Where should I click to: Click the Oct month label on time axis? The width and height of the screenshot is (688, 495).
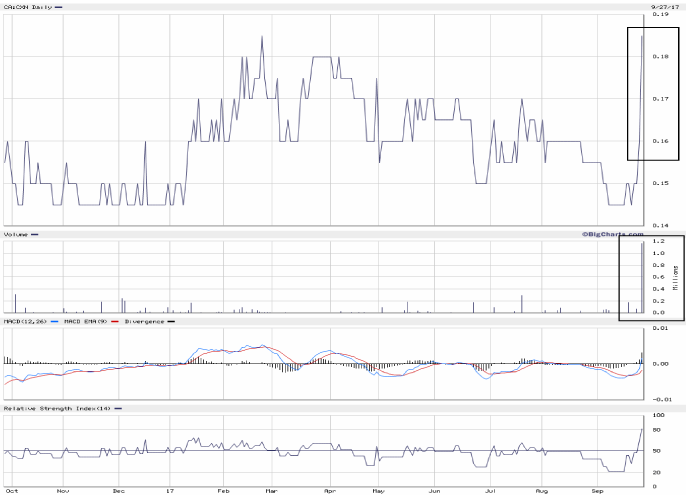pos(11,491)
